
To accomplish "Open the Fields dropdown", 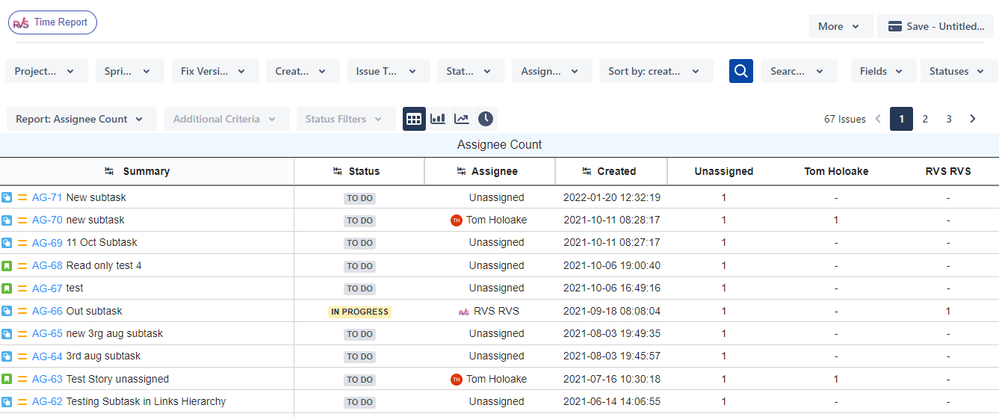I will [884, 71].
